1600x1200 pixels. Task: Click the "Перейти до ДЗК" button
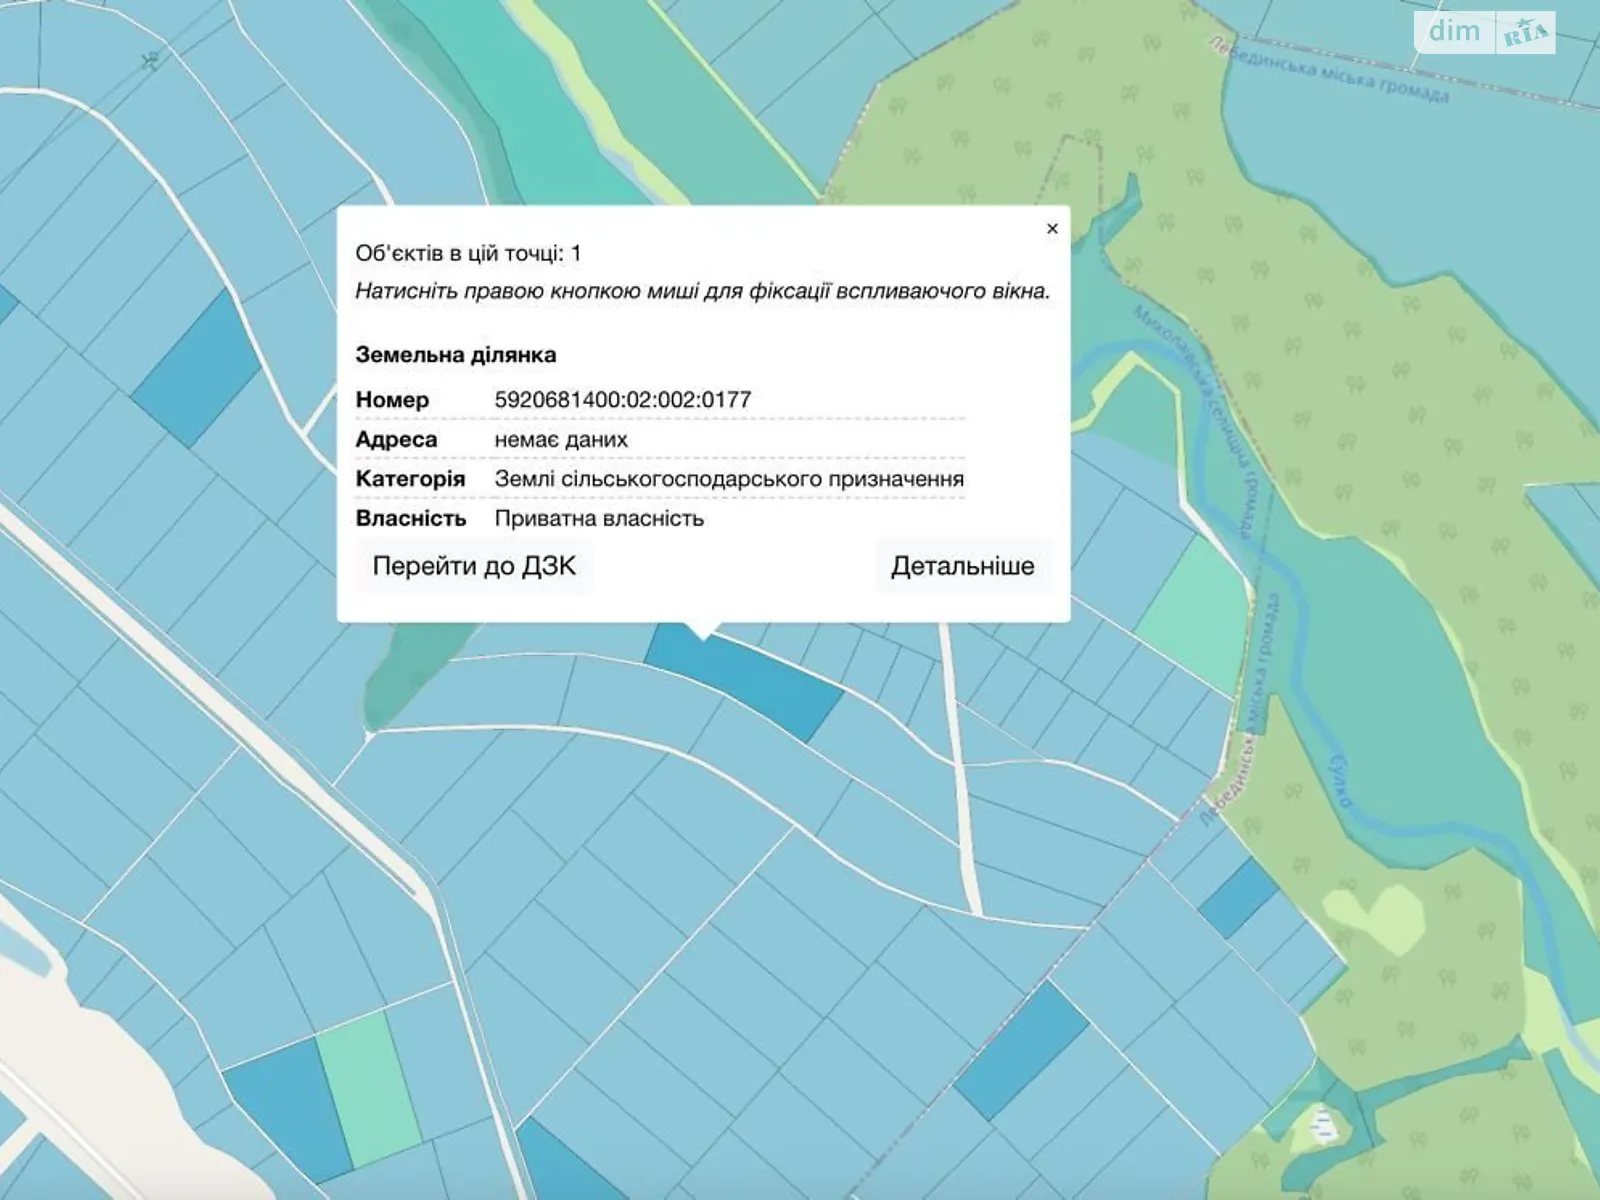pos(474,567)
